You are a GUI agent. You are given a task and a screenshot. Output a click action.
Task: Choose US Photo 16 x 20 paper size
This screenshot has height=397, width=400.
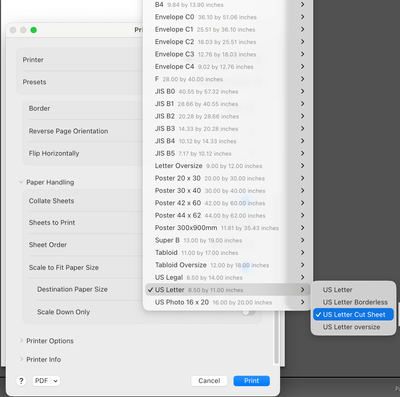(x=228, y=302)
